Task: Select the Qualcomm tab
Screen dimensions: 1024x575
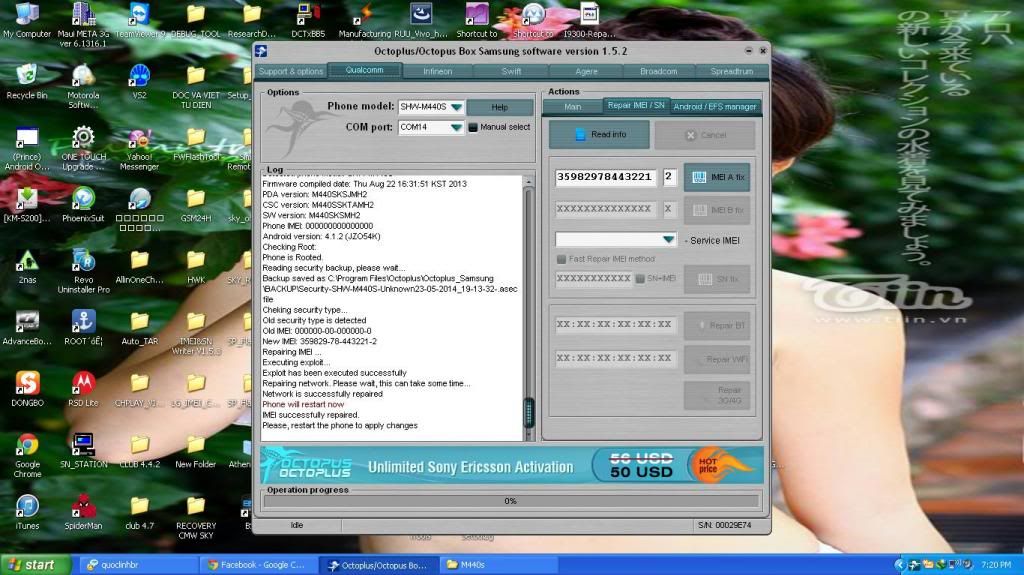Action: pos(364,70)
